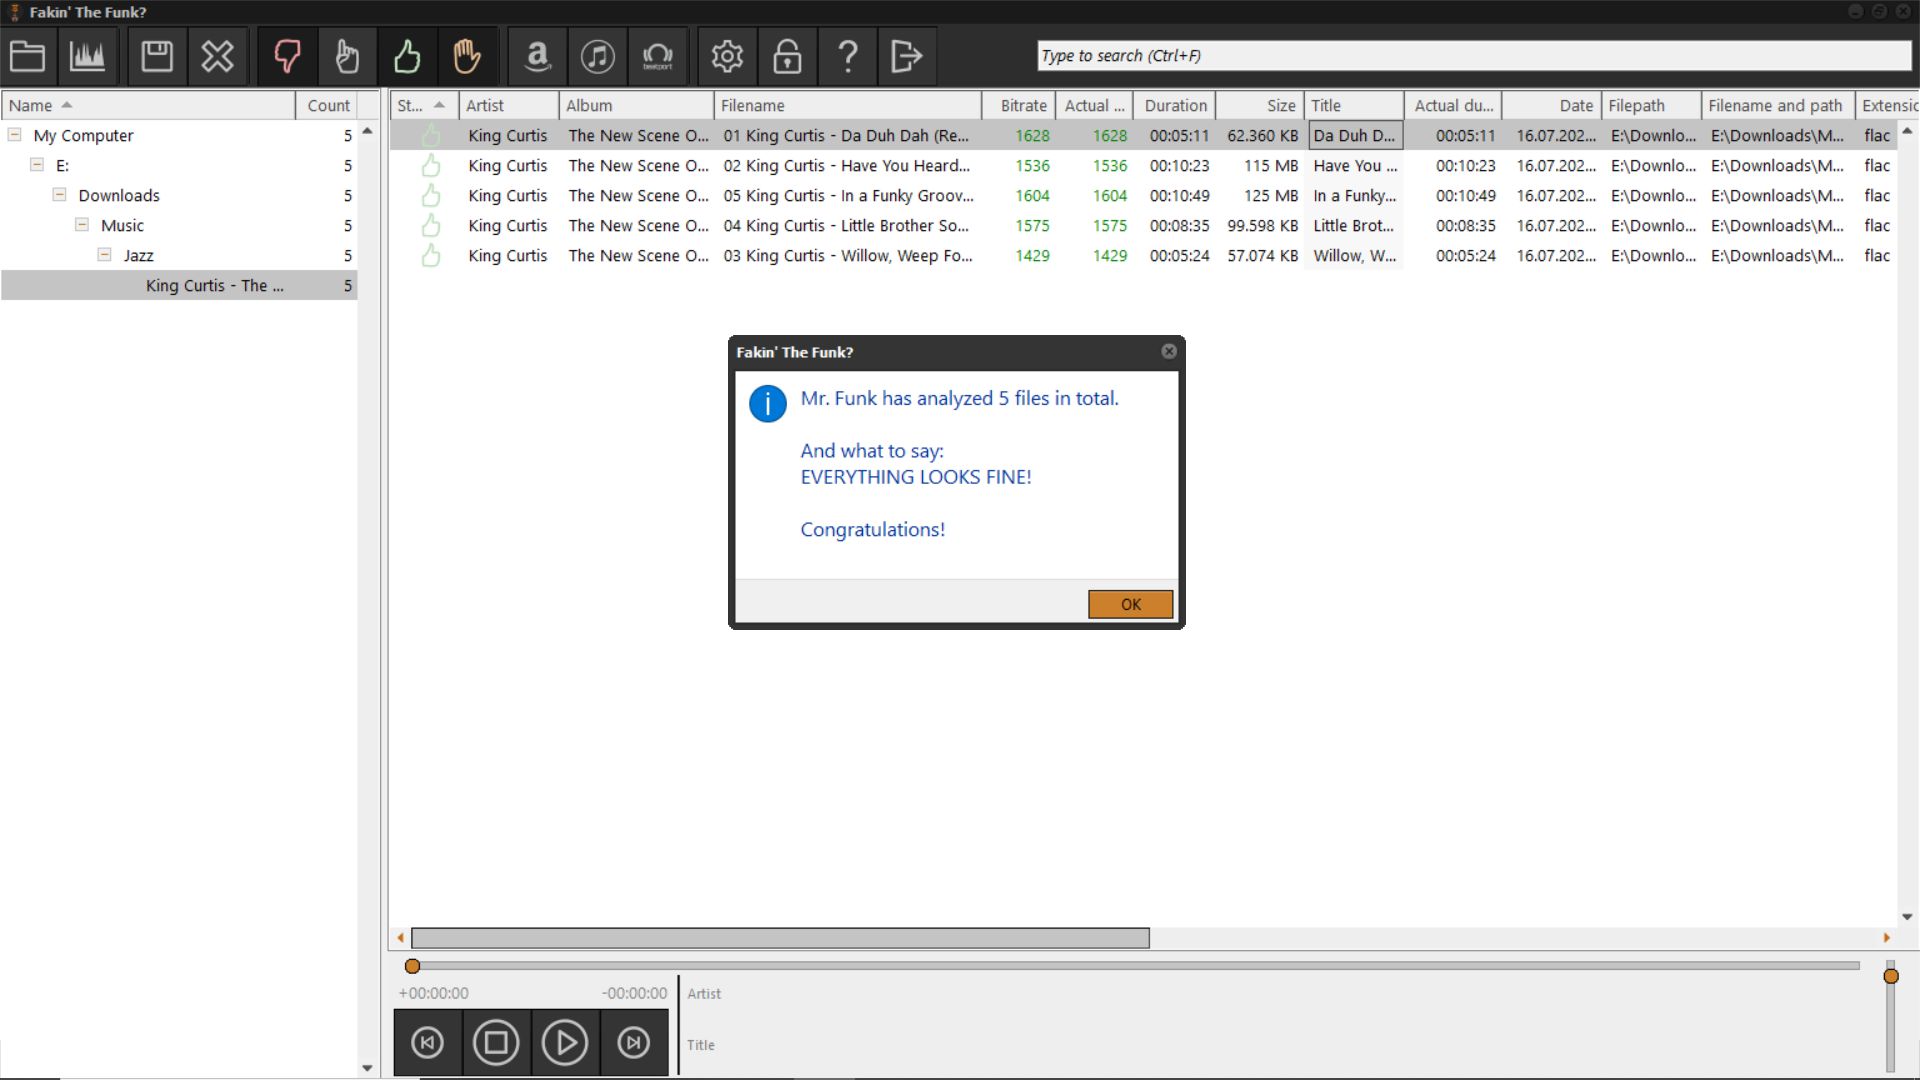This screenshot has height=1080, width=1920.
Task: Open the spectrum analysis toolbar icon
Action: (x=87, y=56)
